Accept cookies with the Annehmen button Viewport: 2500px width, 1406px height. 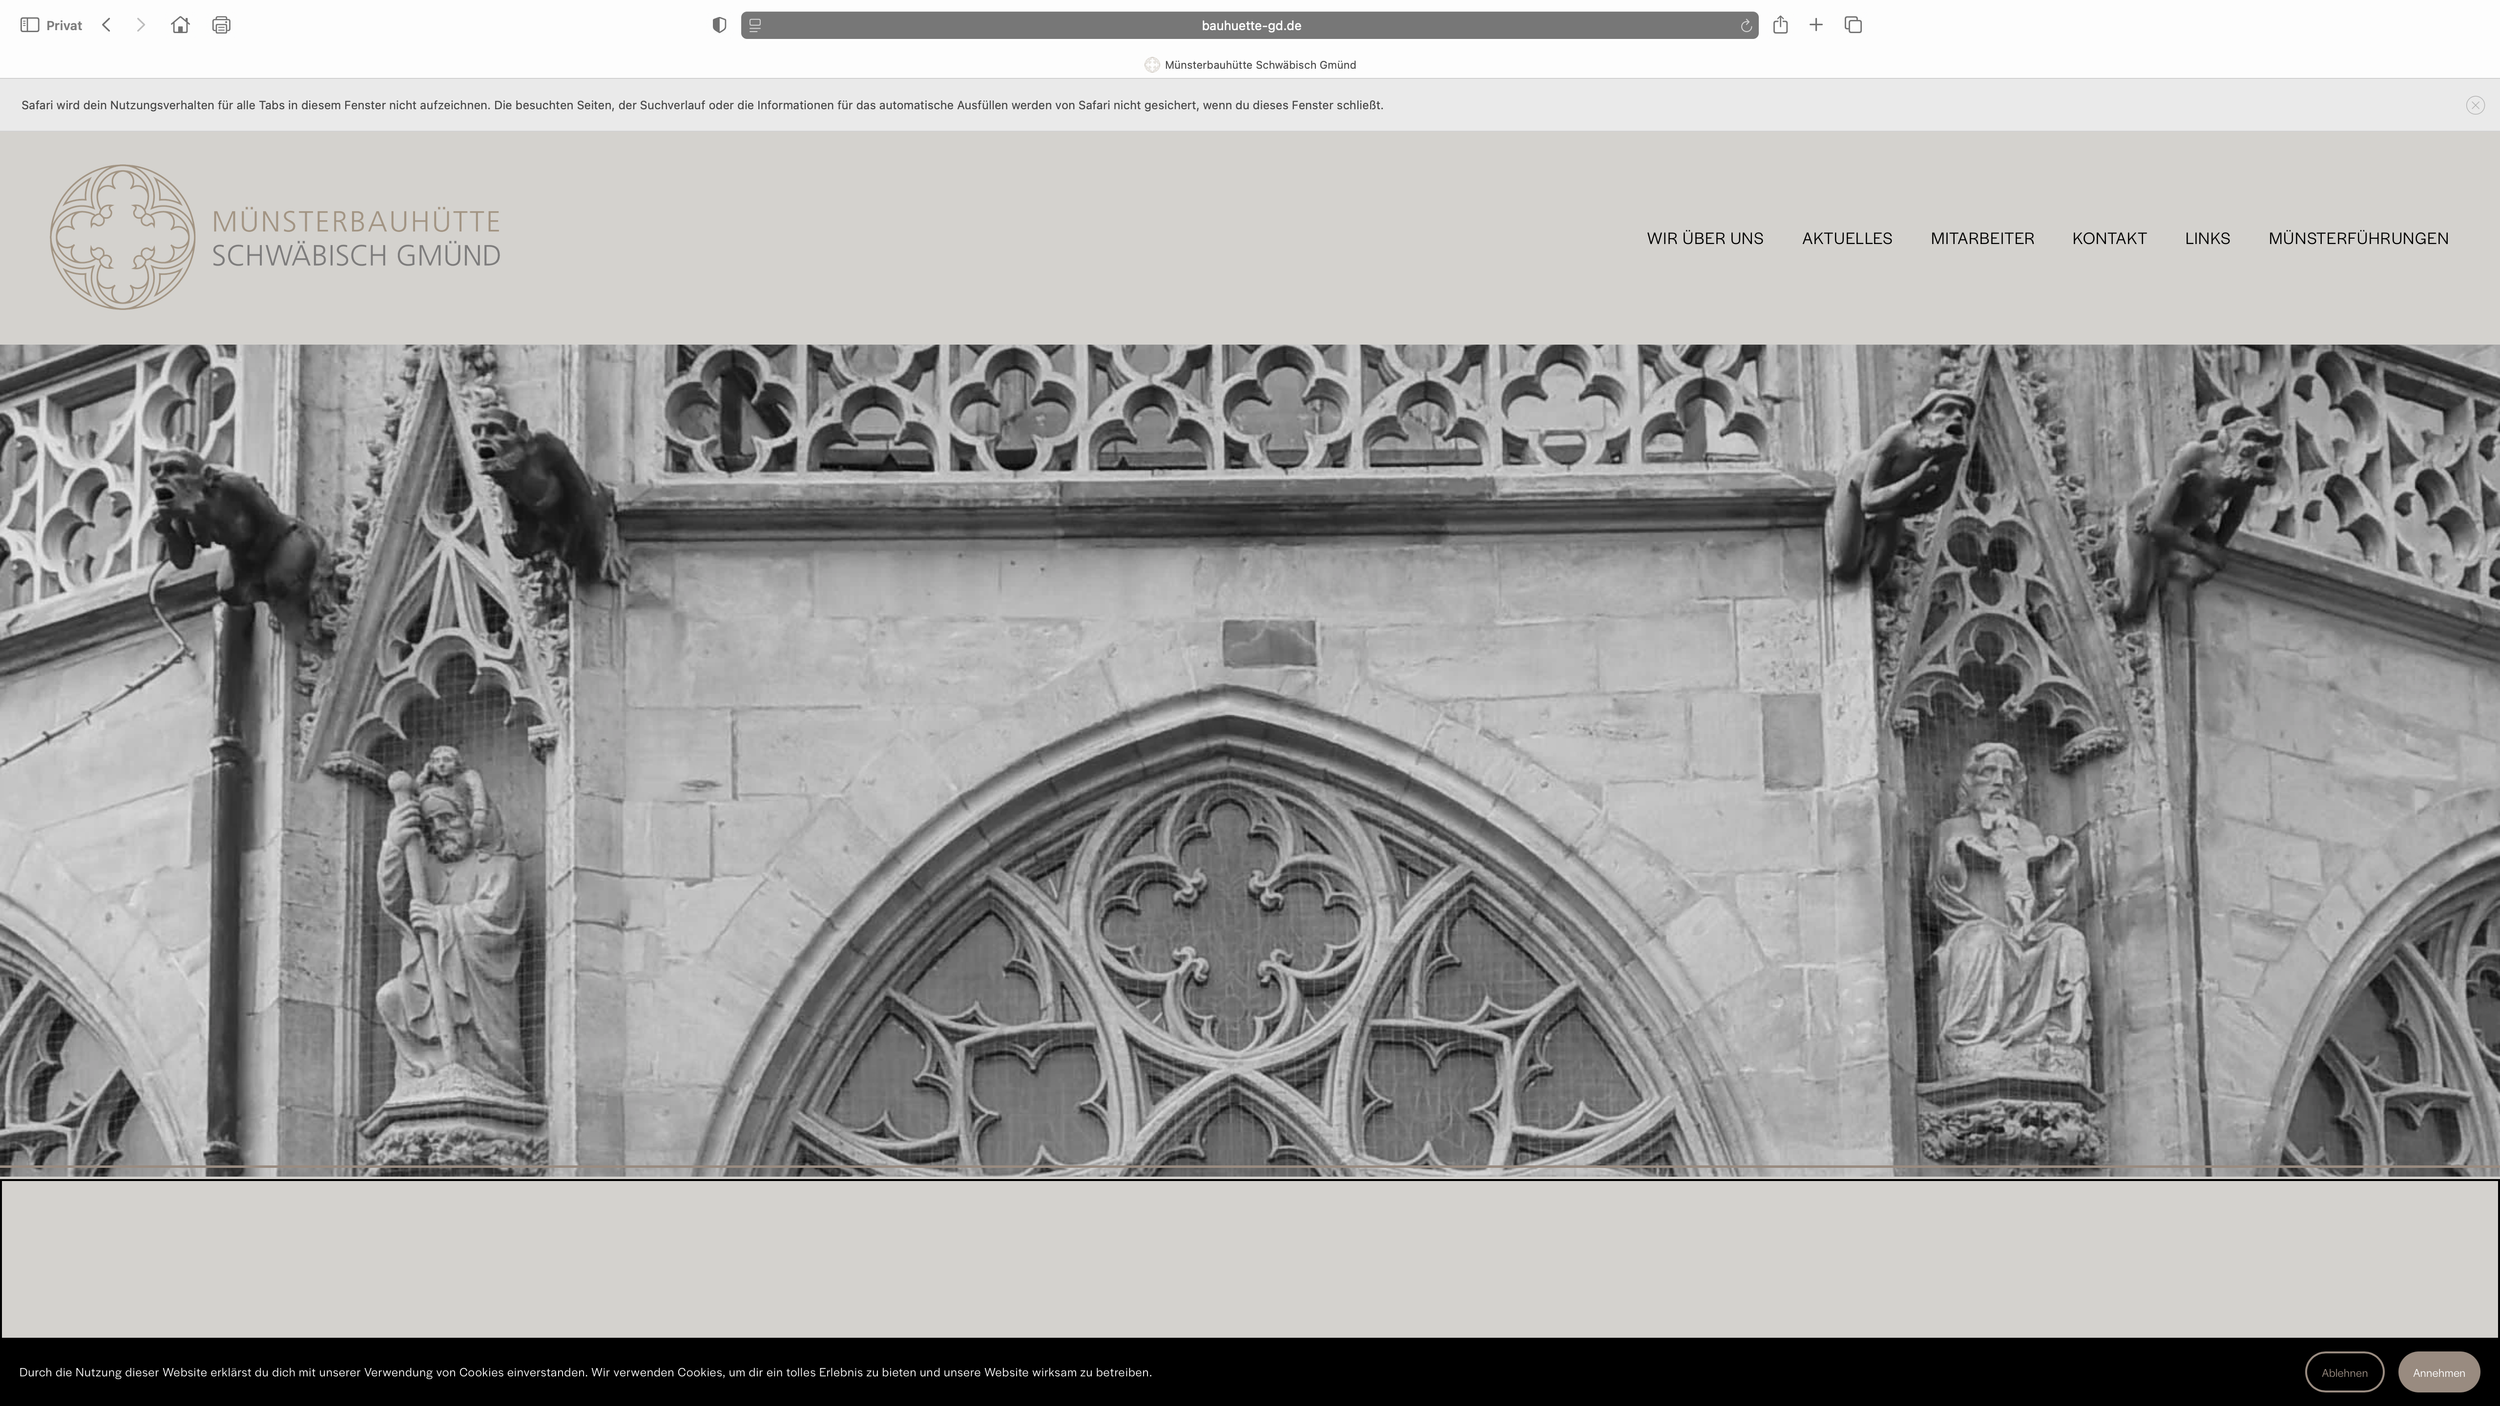click(x=2439, y=1371)
